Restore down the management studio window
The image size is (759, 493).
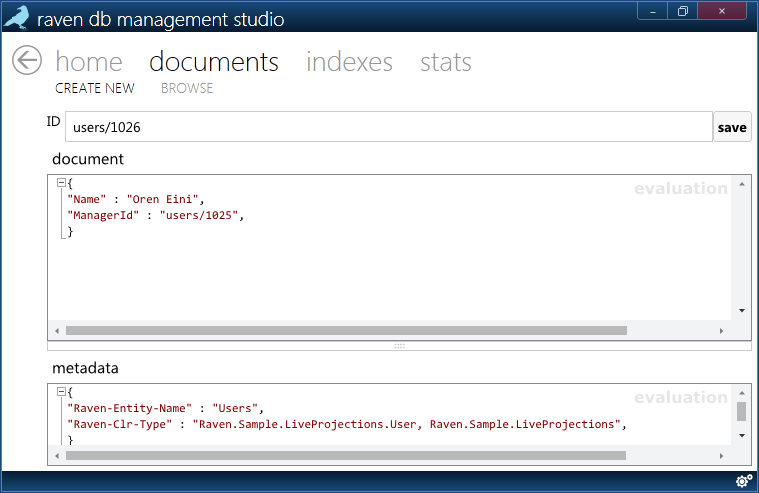pyautogui.click(x=683, y=11)
